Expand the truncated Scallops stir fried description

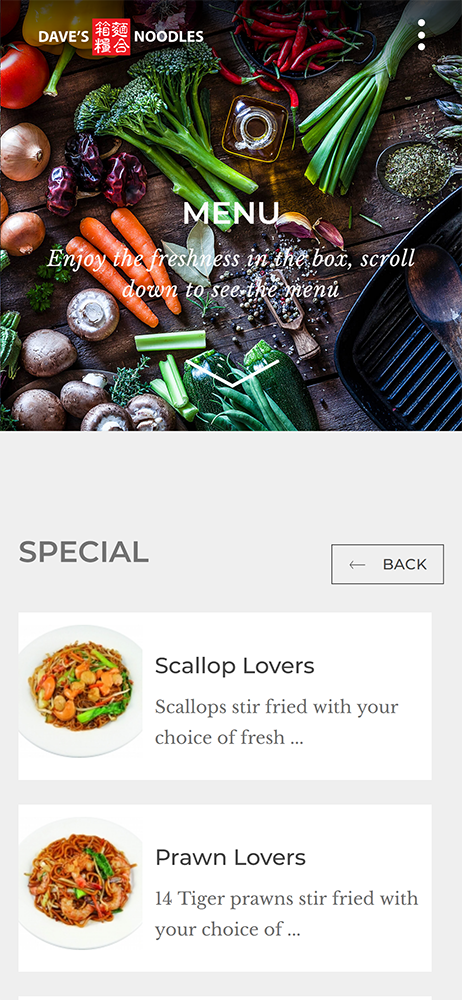276,722
